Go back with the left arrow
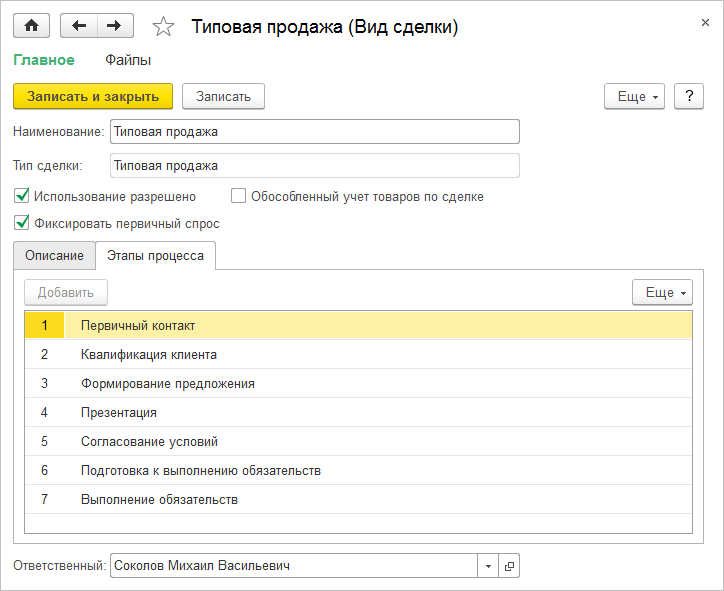Viewport: 724px width, 591px height. pos(79,26)
